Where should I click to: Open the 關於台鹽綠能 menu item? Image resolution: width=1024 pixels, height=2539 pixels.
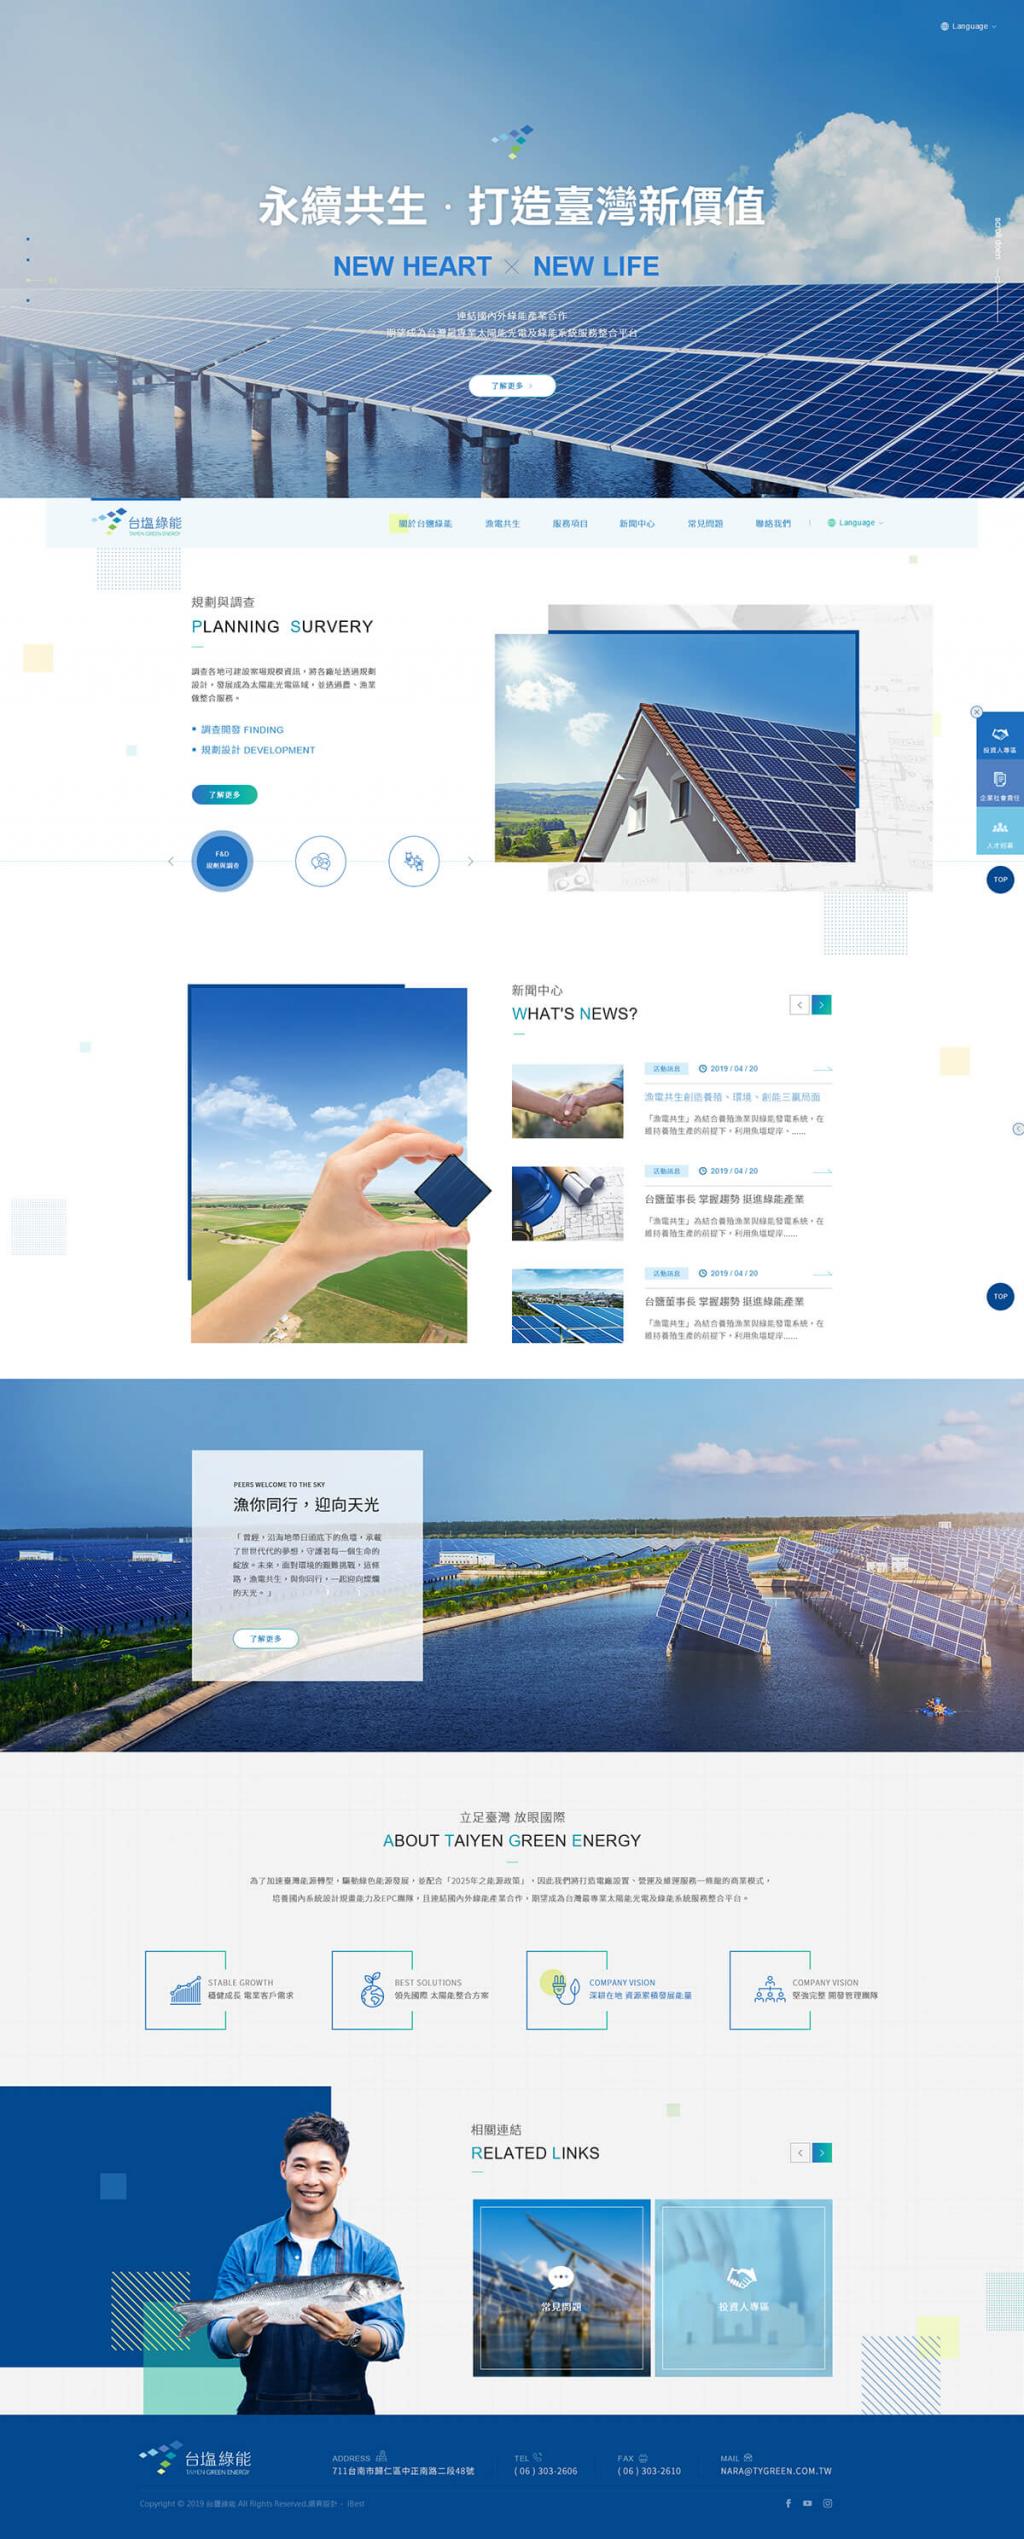point(425,524)
